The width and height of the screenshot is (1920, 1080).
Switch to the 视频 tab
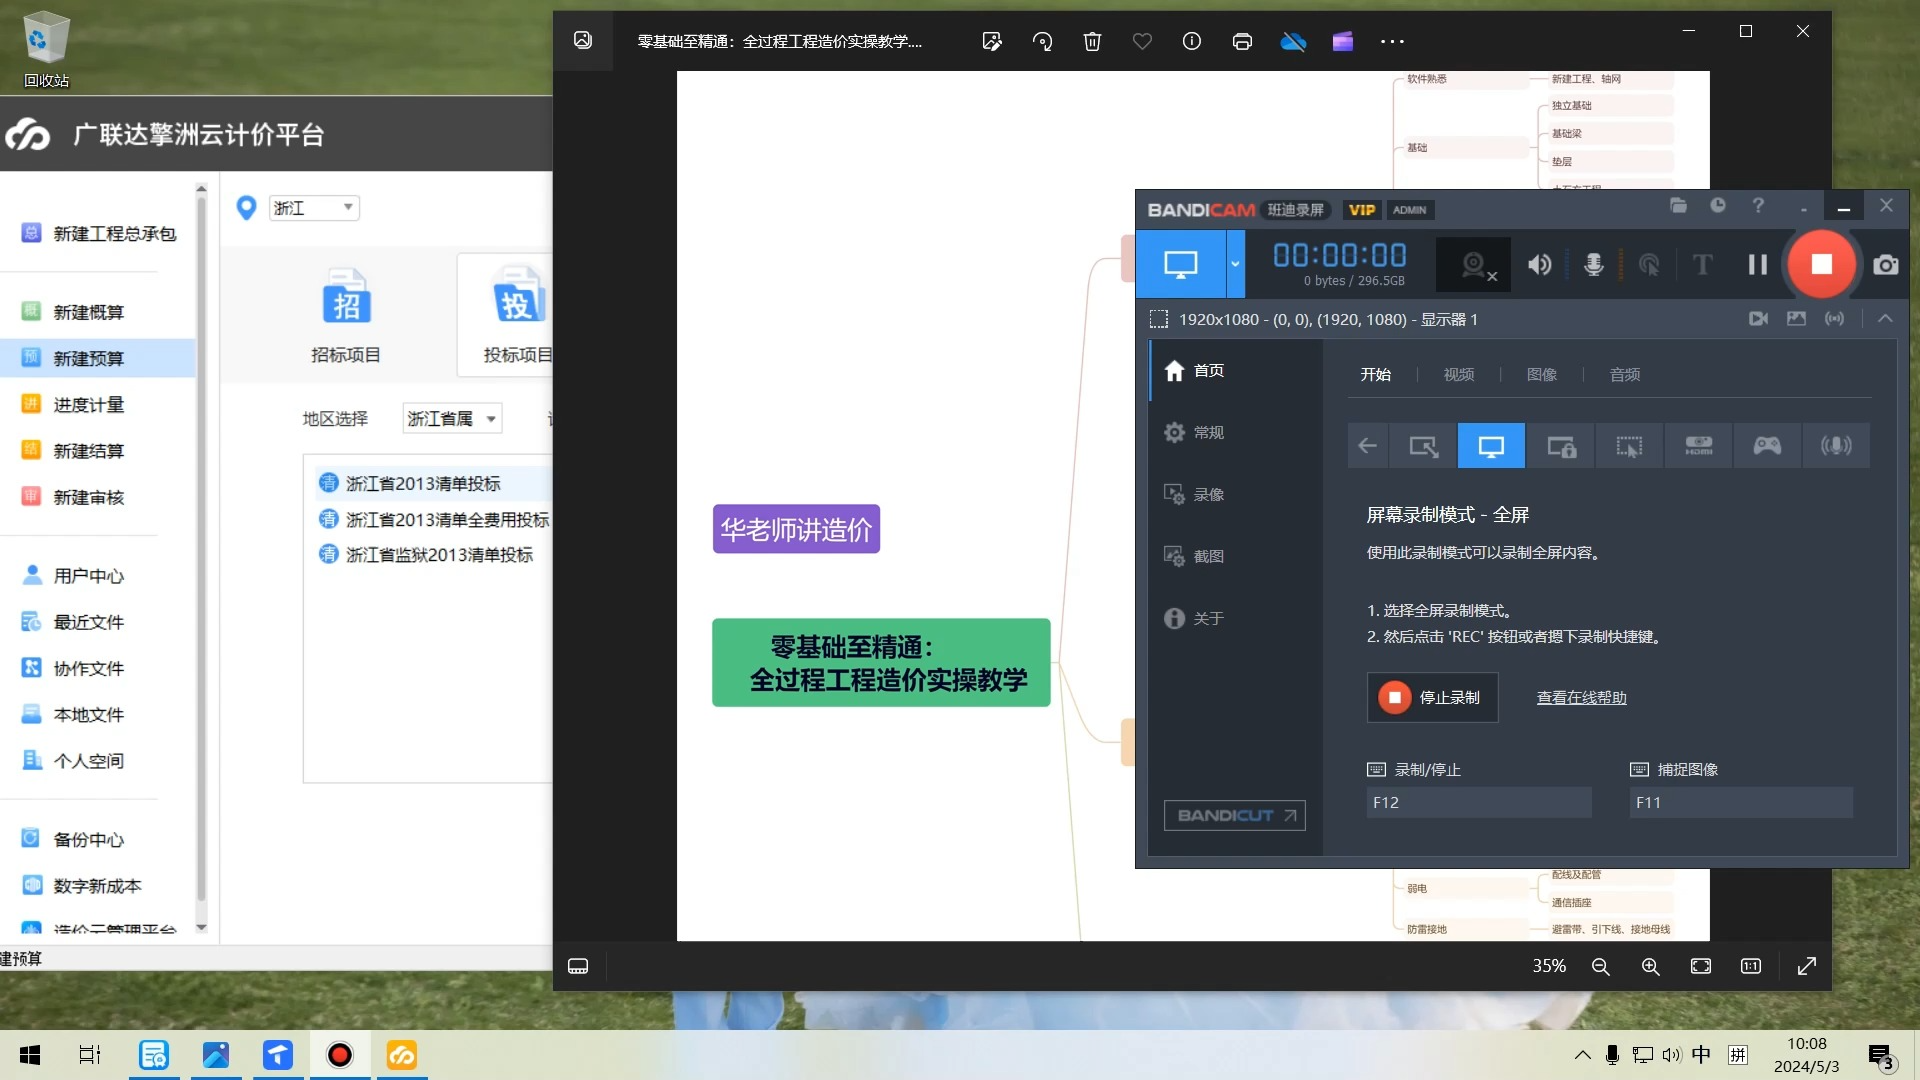(x=1458, y=375)
